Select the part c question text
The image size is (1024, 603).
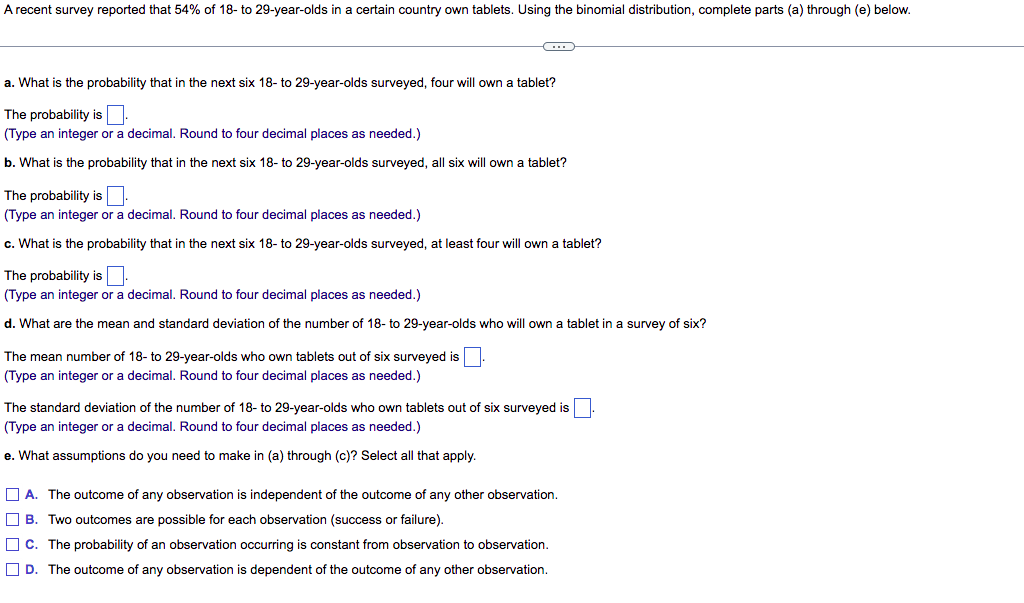click(303, 243)
